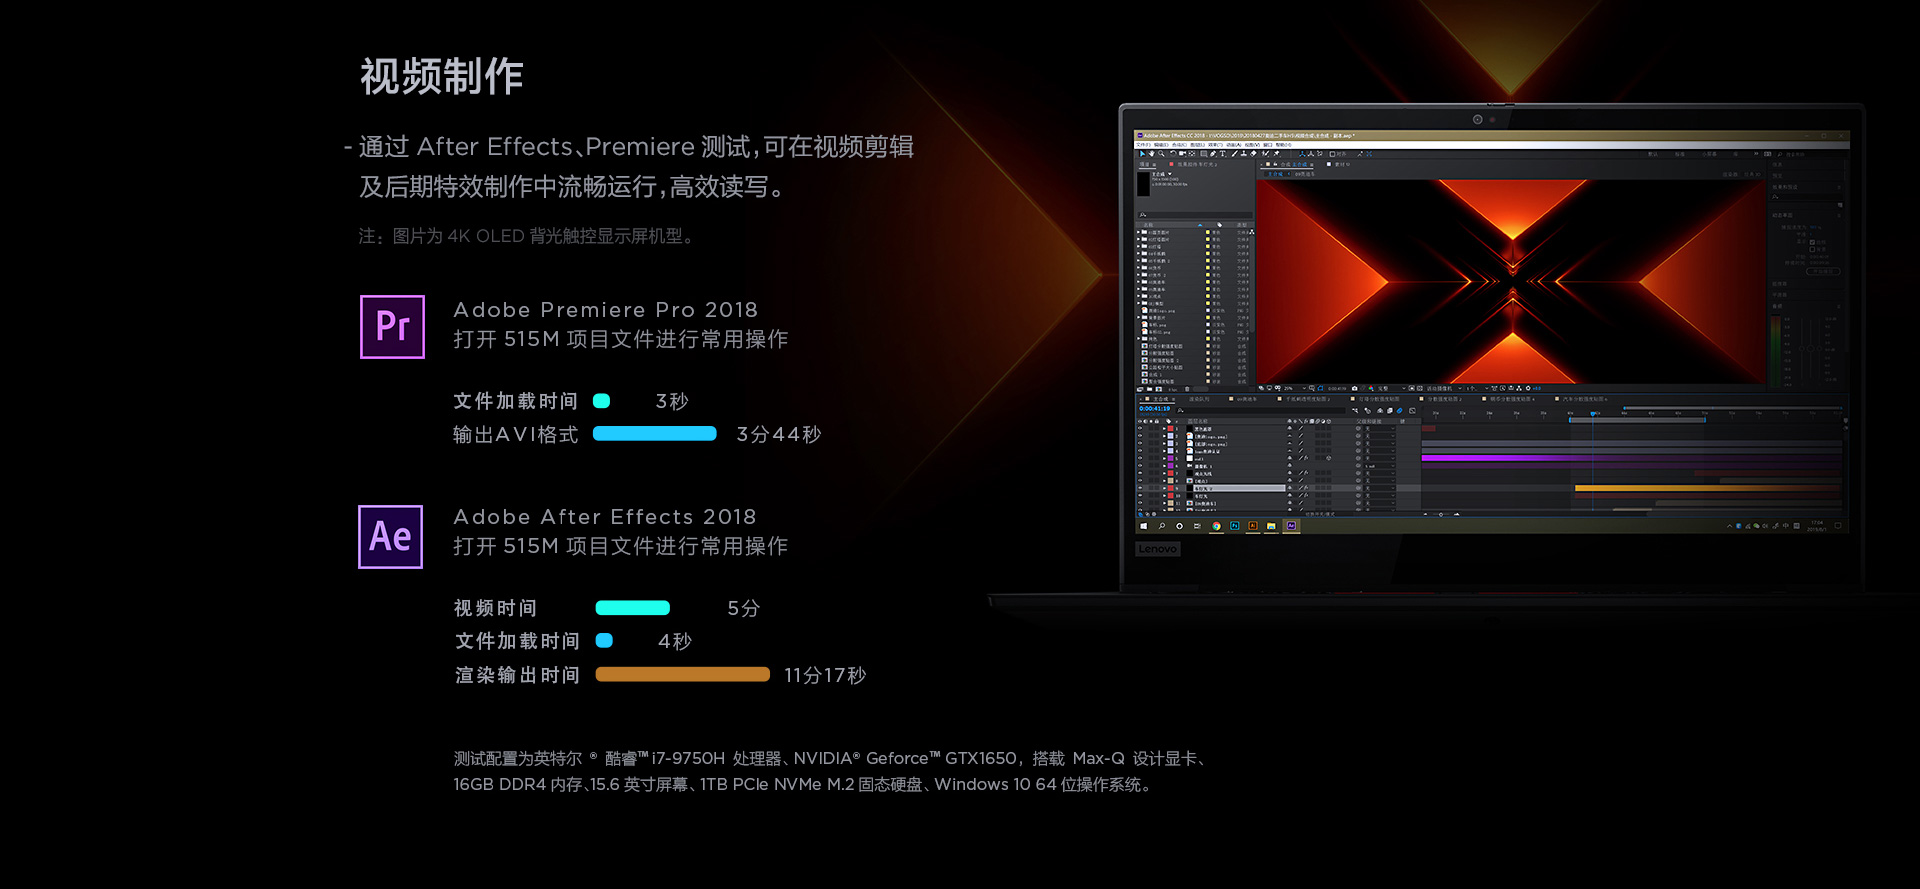Select the Hand tool in After Effects toolbar
1920x889 pixels.
1152,154
